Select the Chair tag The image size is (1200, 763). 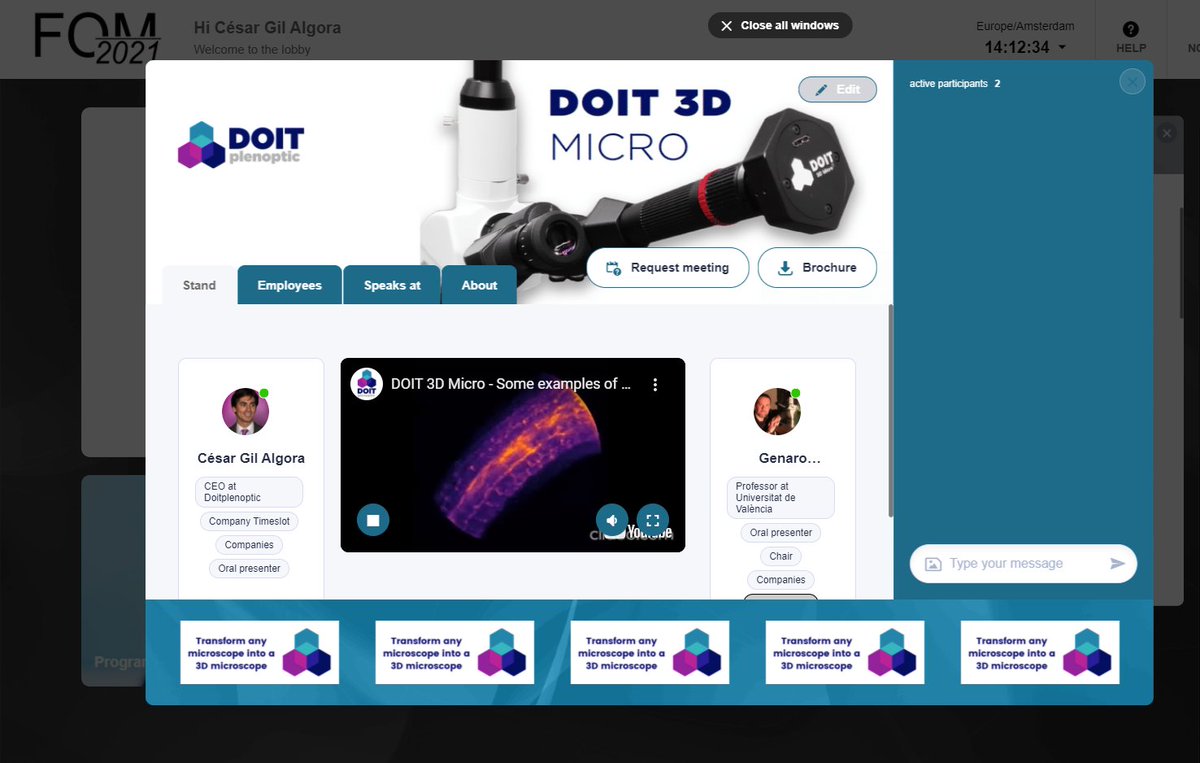click(781, 556)
